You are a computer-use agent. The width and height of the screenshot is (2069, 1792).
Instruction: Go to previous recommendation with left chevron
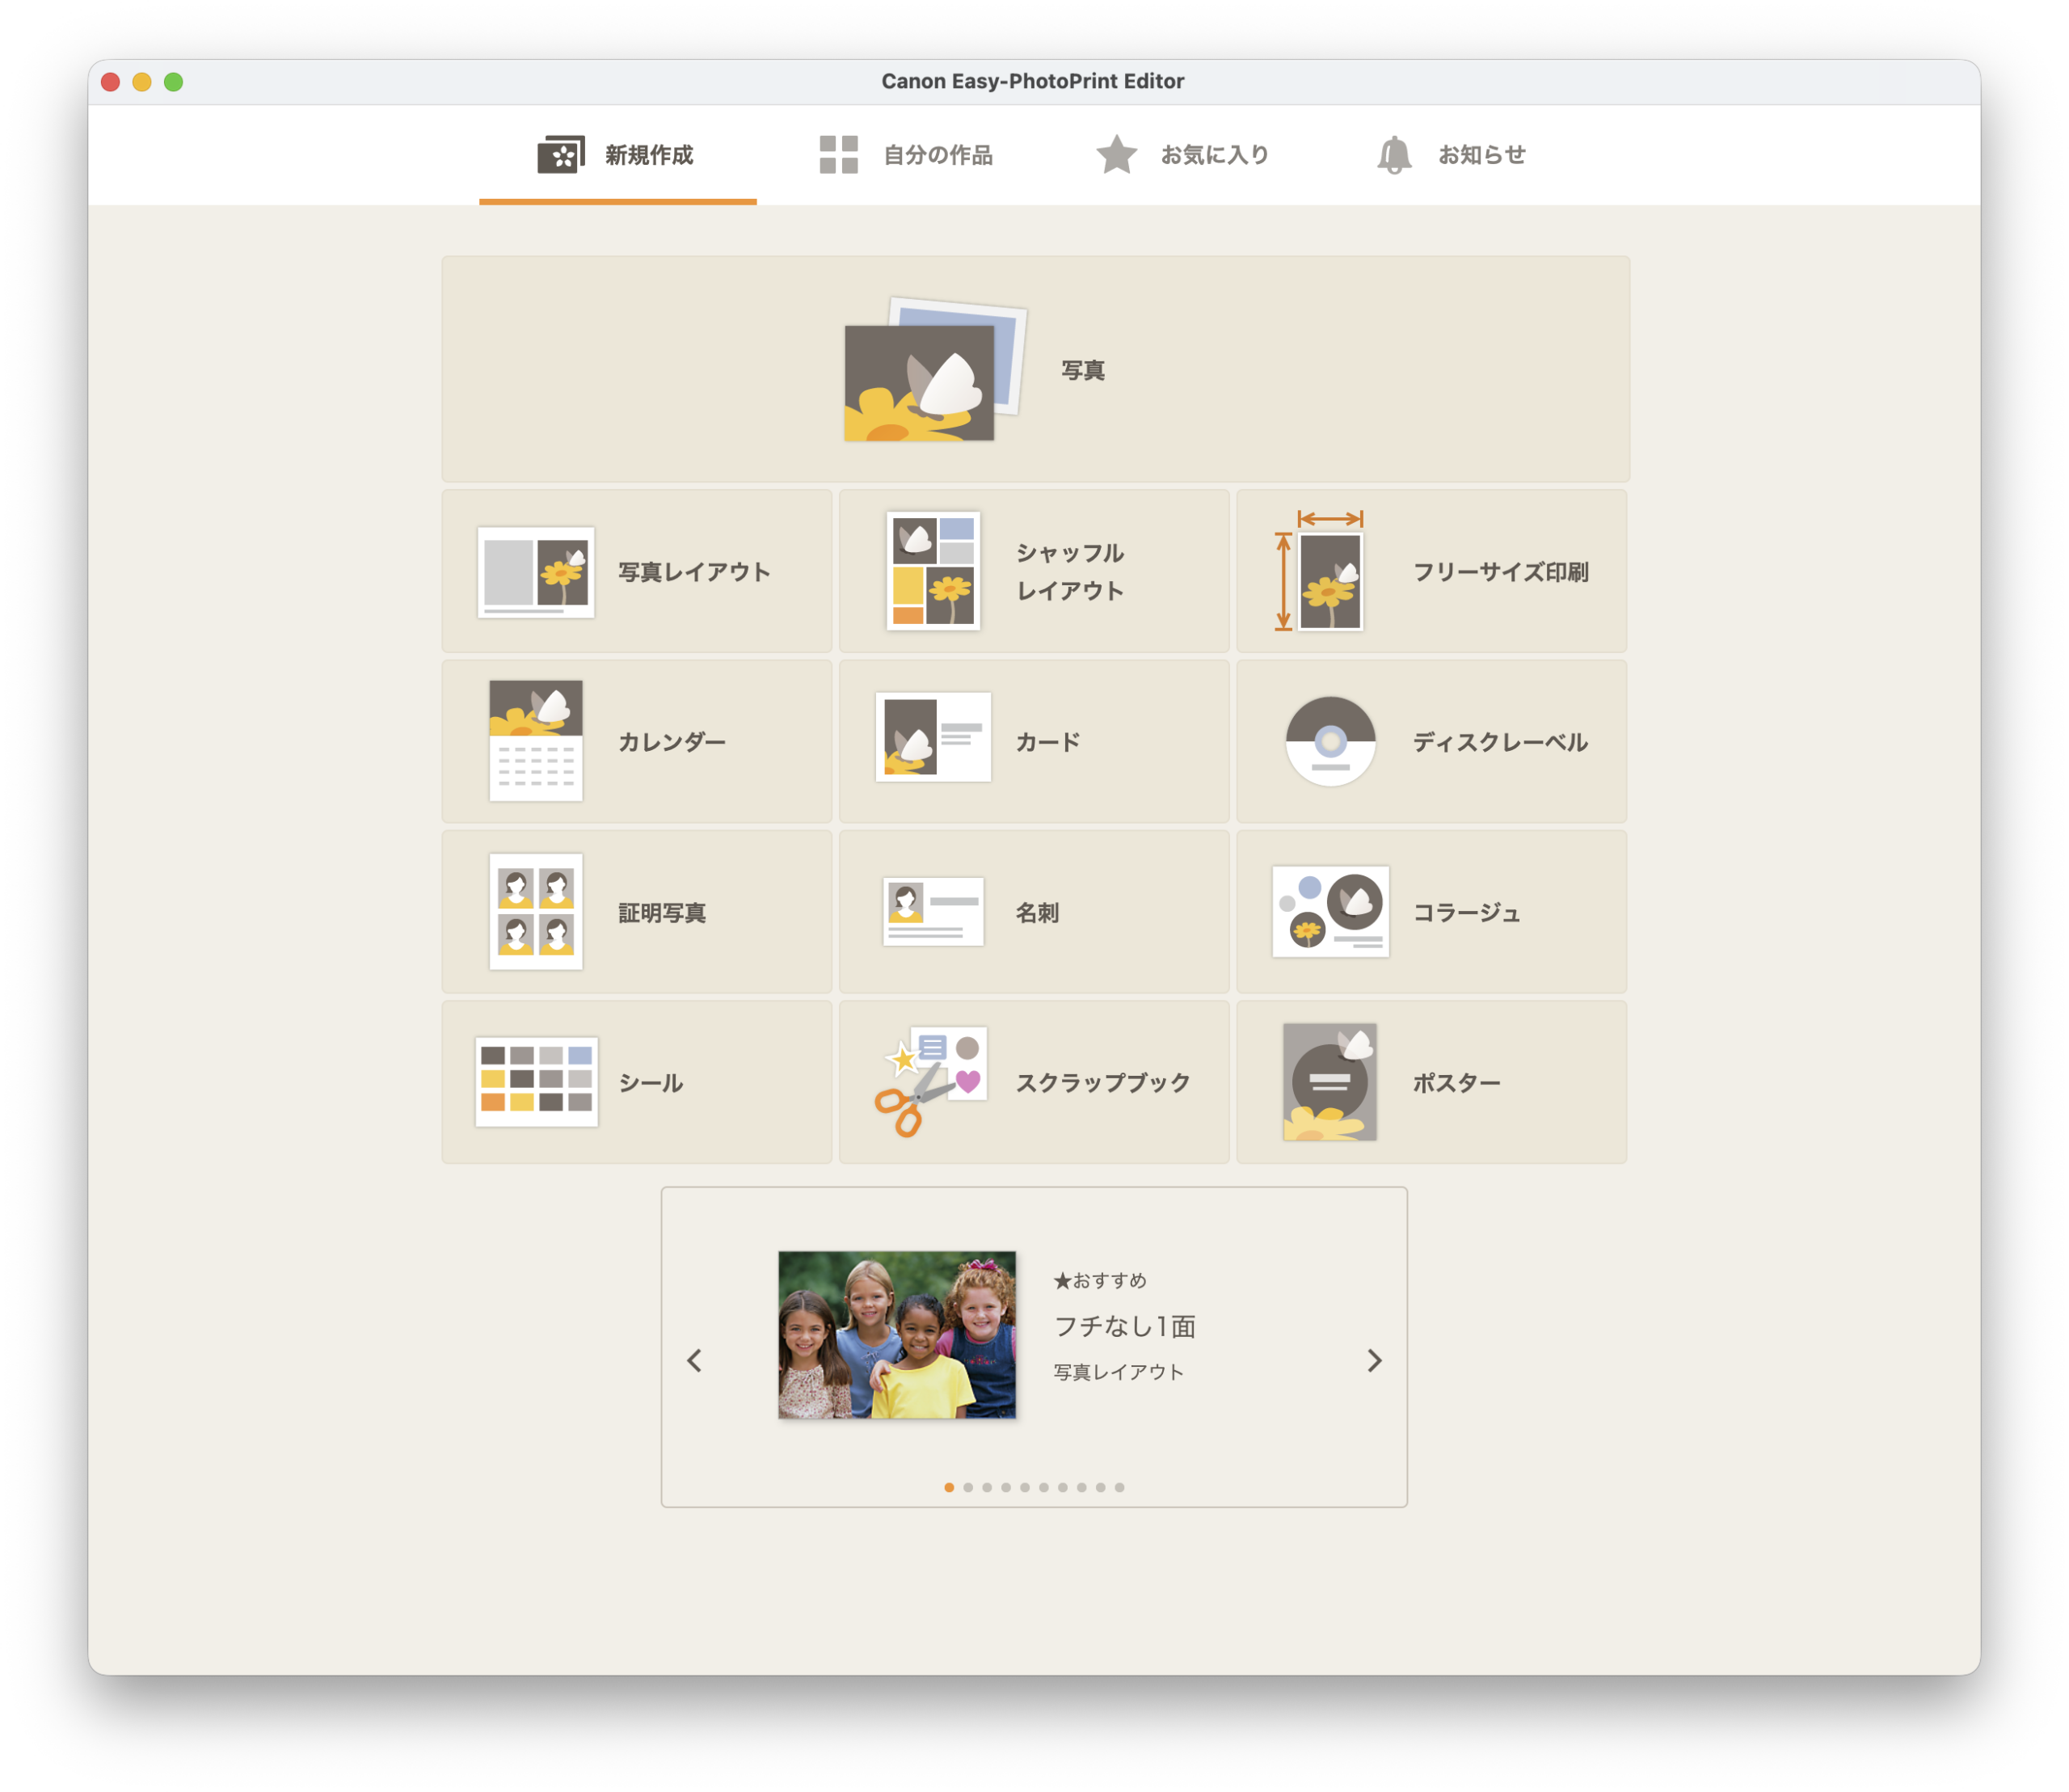[694, 1361]
